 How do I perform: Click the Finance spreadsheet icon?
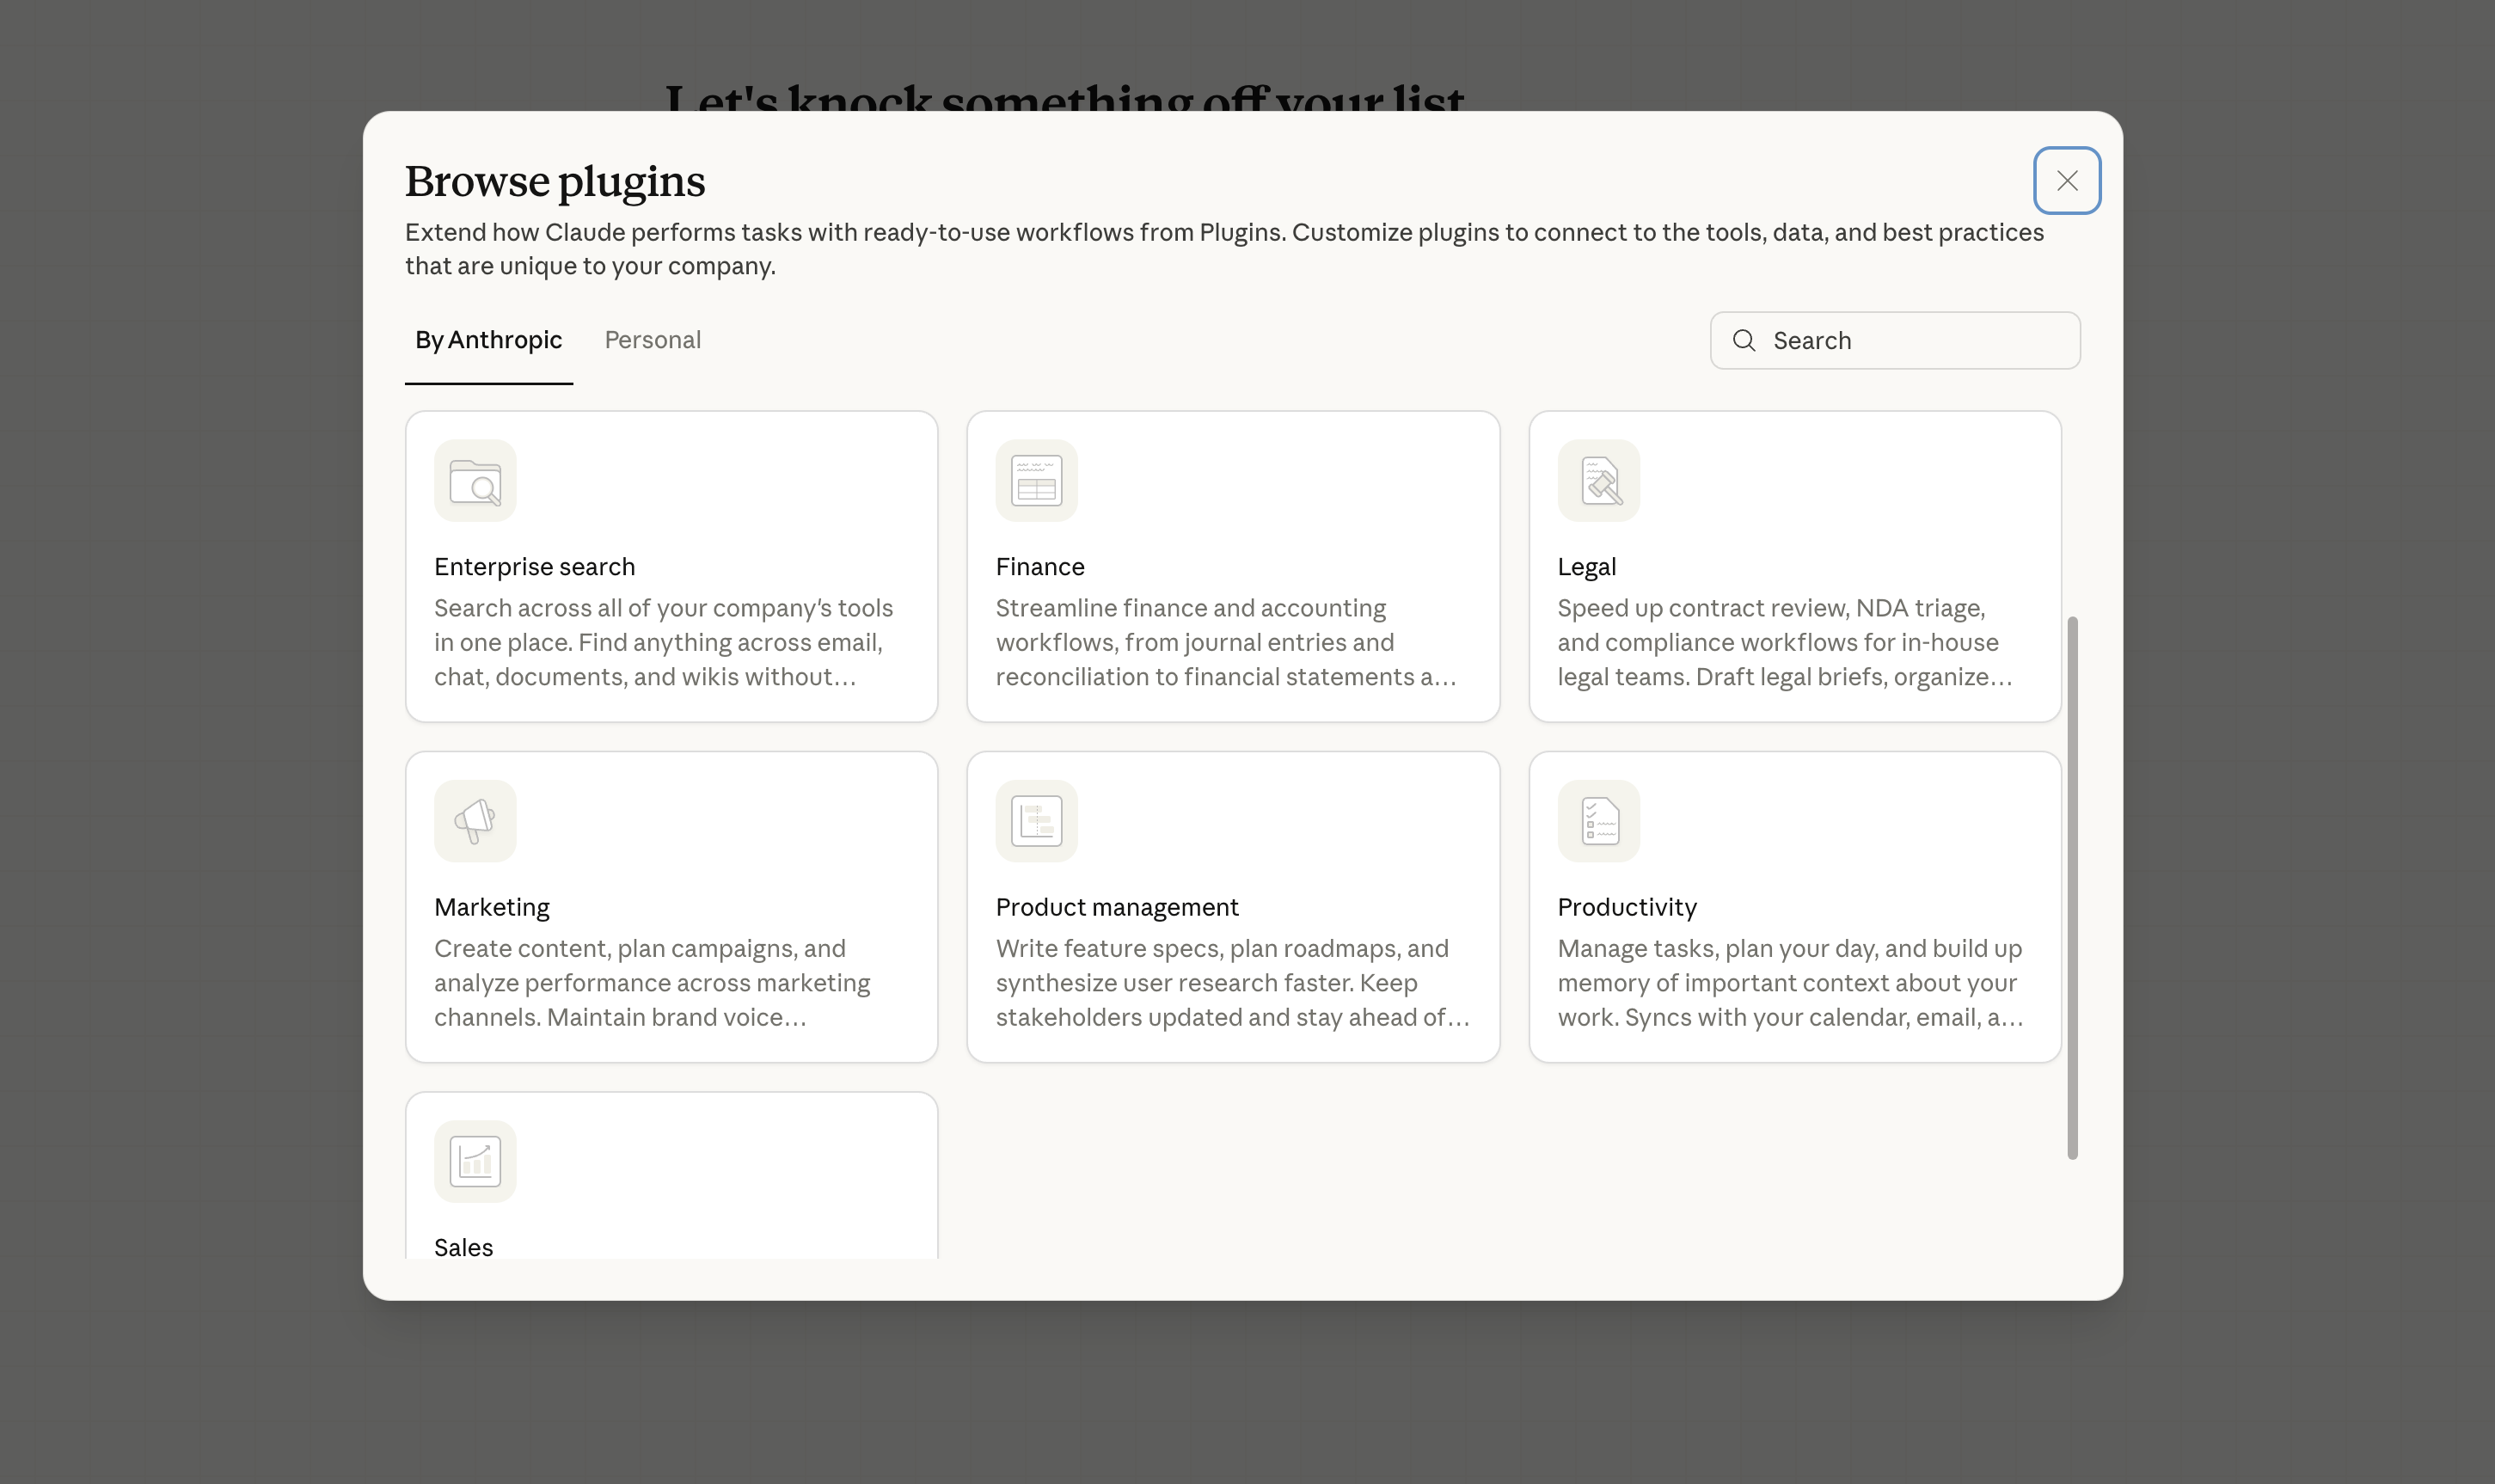coord(1036,481)
